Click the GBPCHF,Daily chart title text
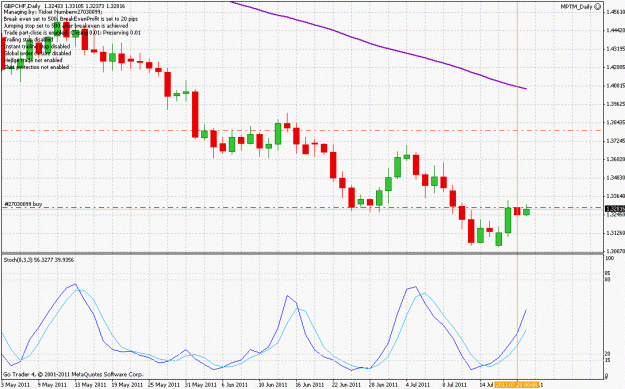The image size is (625, 389). click(x=22, y=6)
